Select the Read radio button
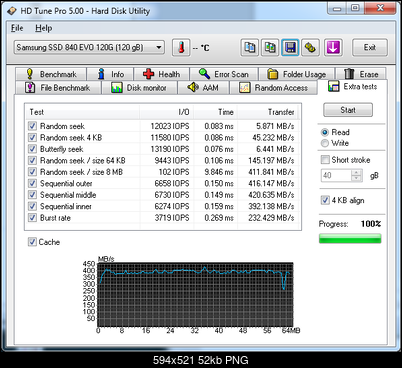402x368 pixels. coord(325,132)
